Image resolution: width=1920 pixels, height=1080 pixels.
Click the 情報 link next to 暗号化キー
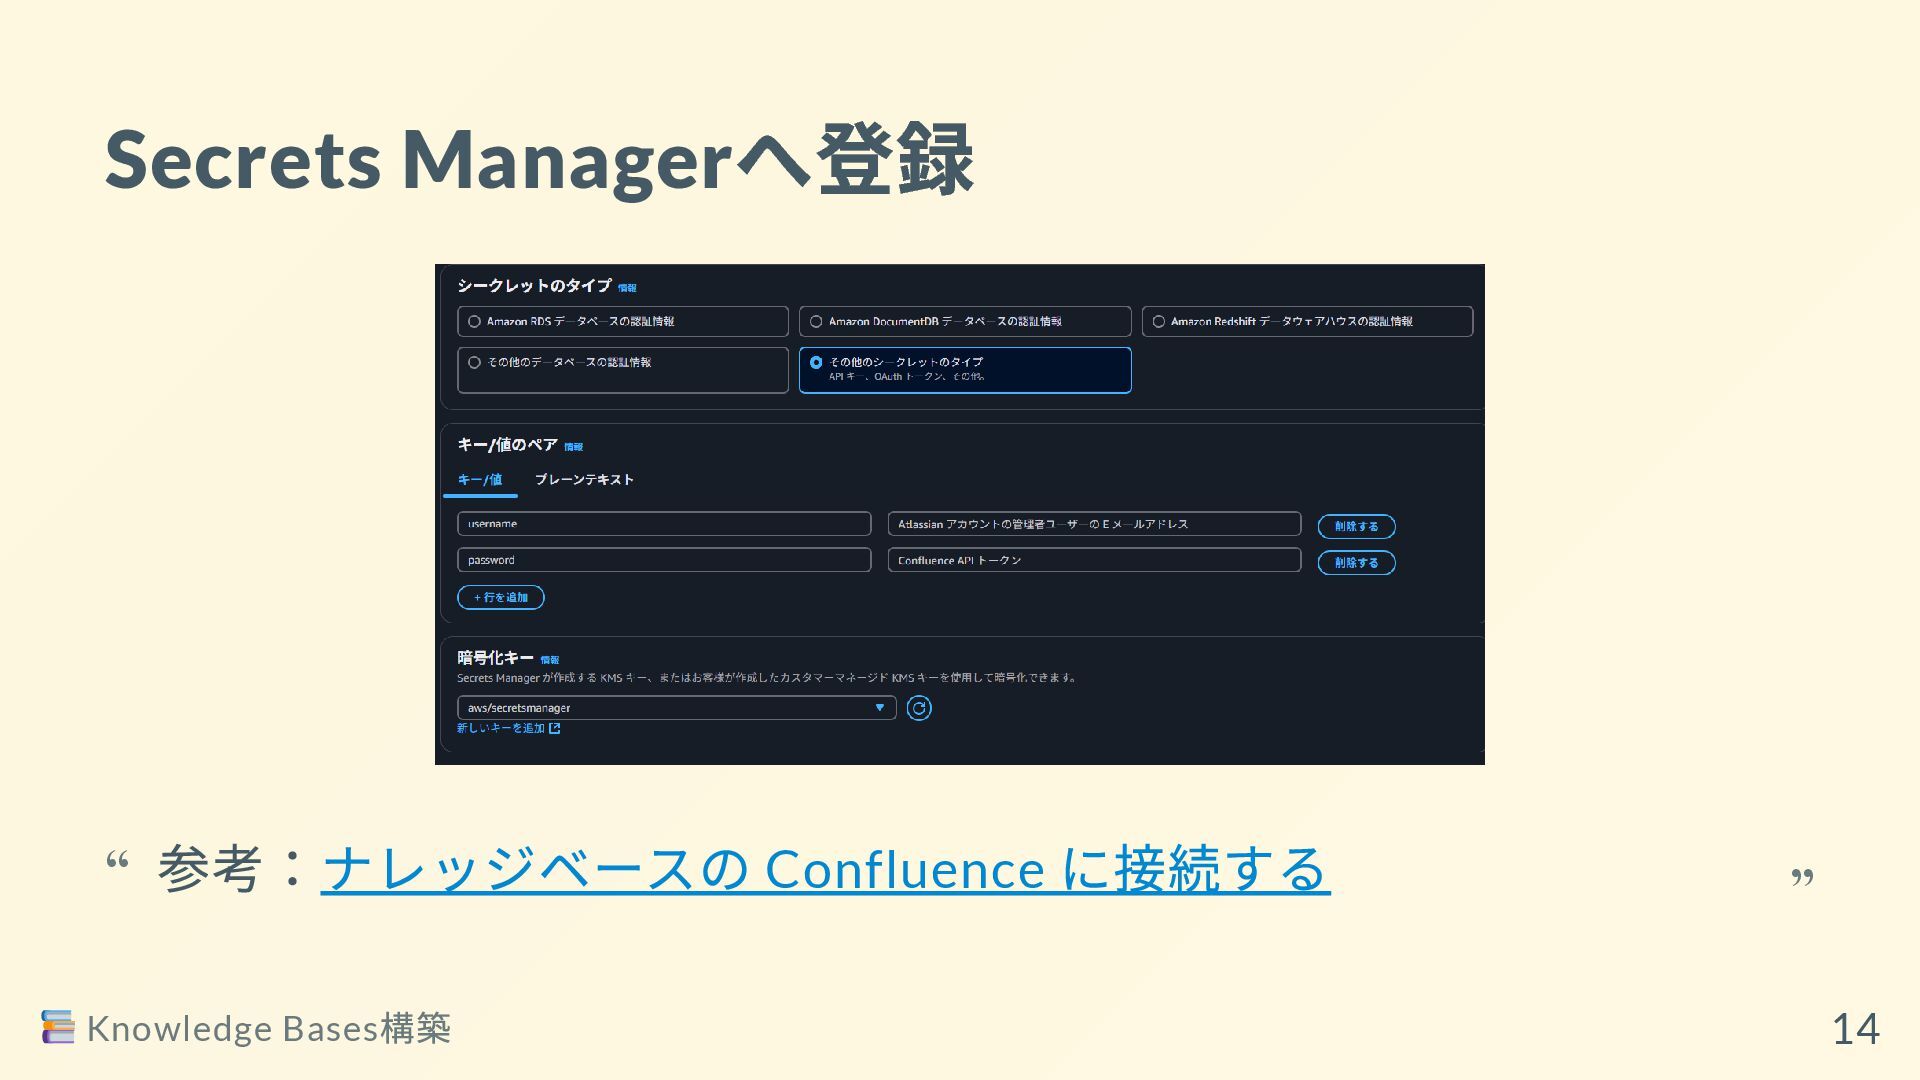click(x=549, y=660)
